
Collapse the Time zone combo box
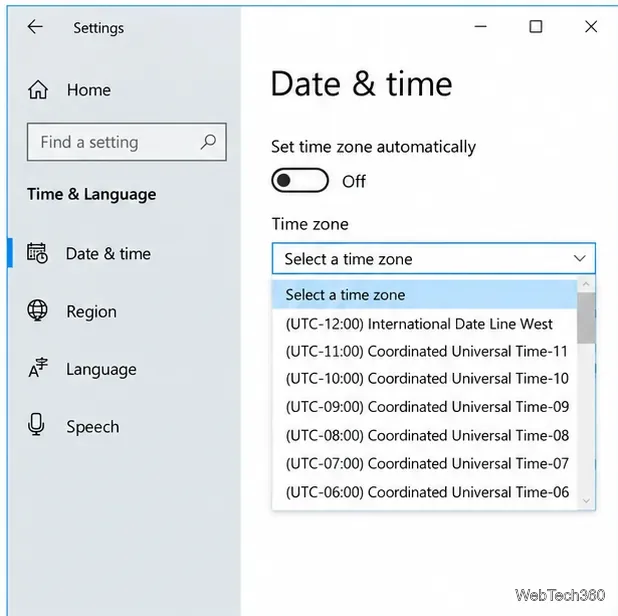pos(434,258)
